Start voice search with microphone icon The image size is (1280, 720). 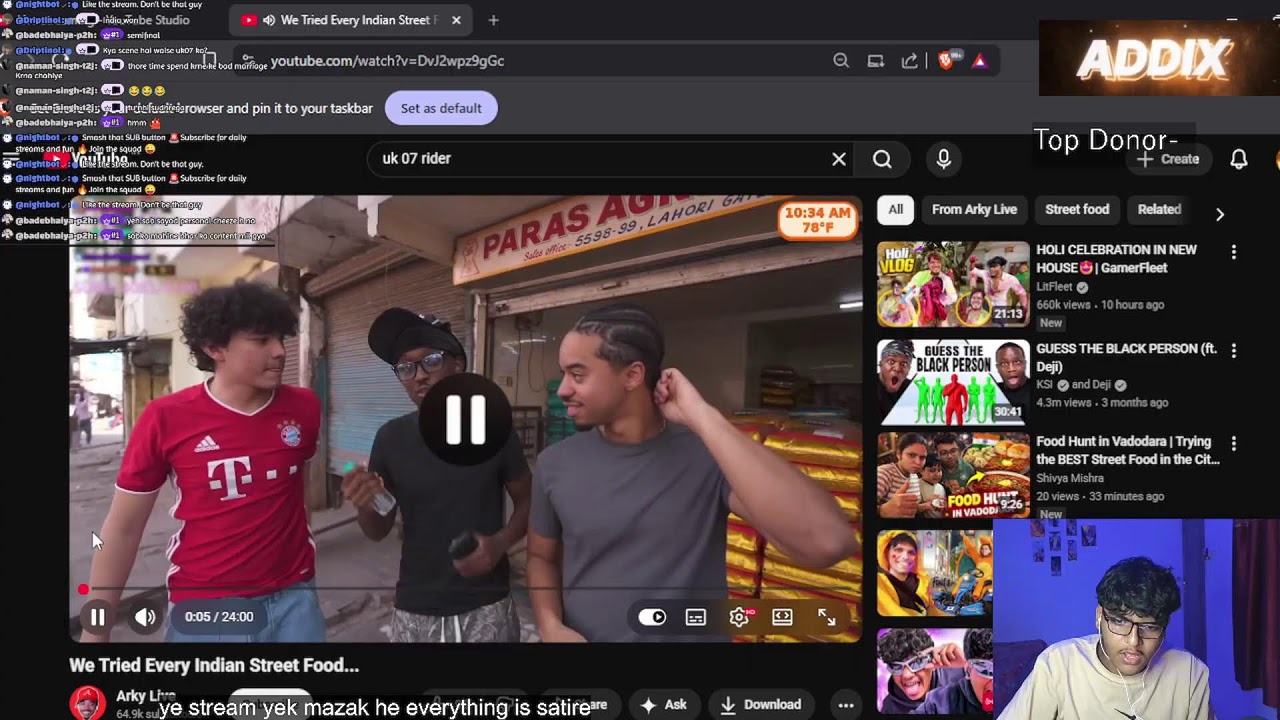[943, 159]
